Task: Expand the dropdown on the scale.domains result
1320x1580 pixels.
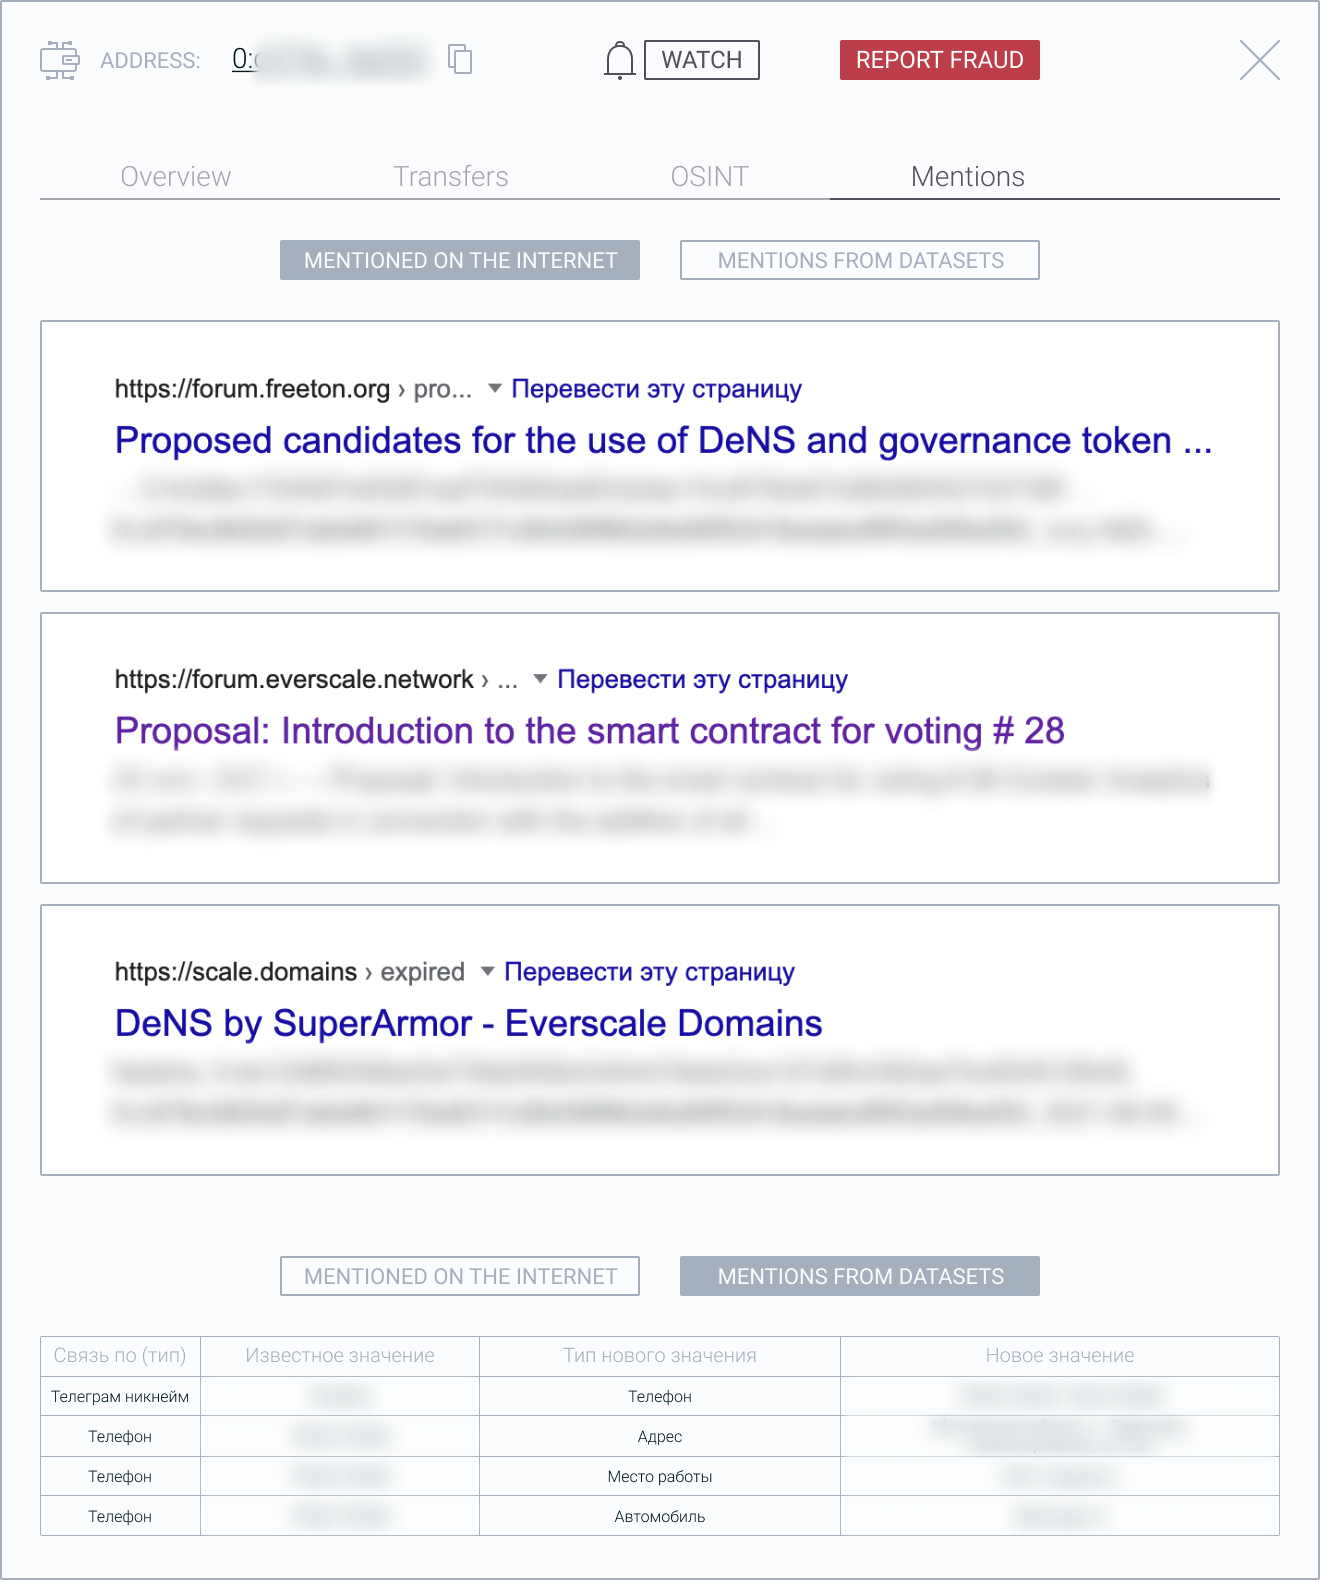Action: click(486, 971)
